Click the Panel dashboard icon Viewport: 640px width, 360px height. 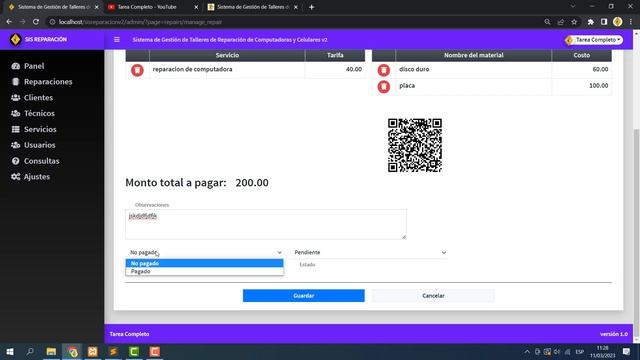coord(16,66)
